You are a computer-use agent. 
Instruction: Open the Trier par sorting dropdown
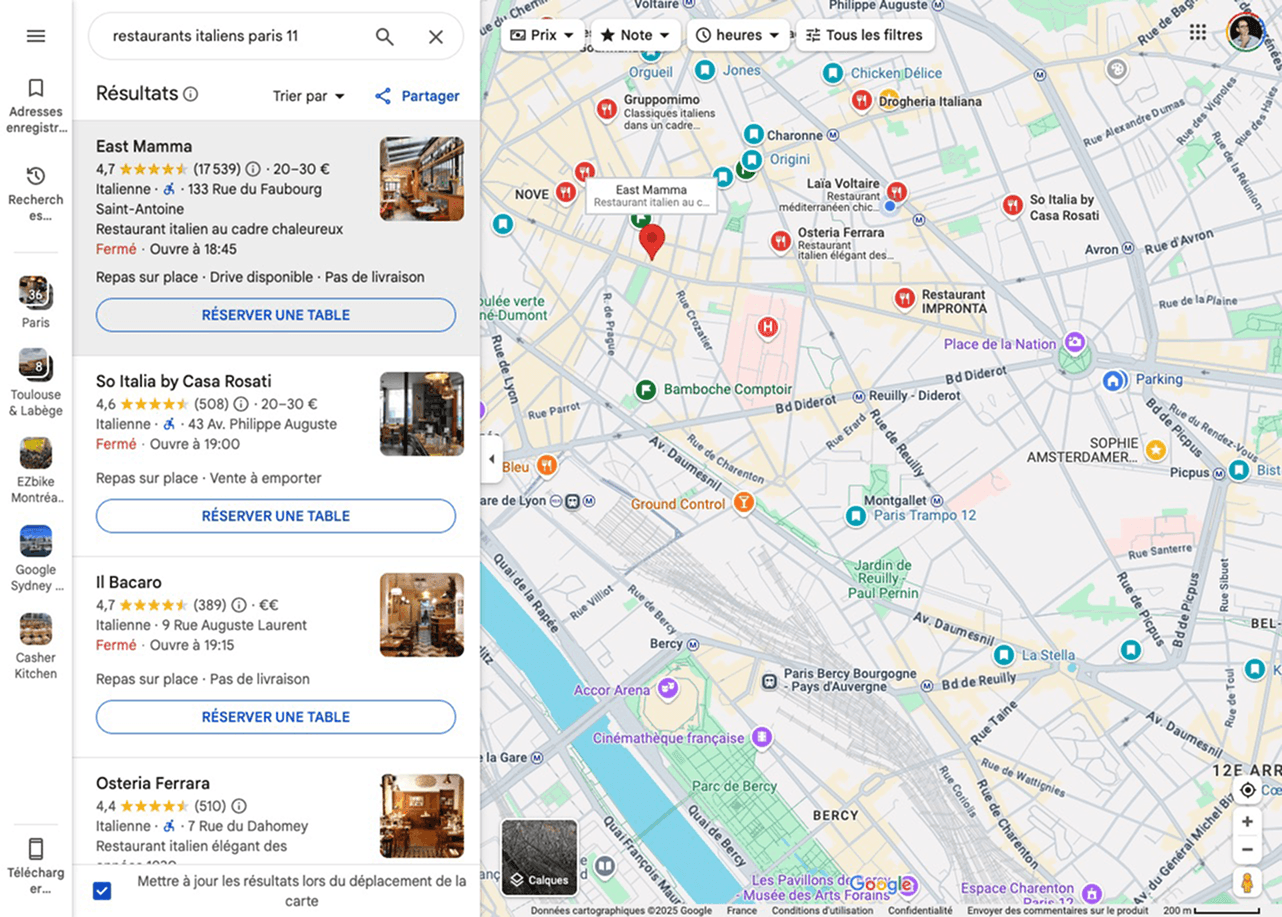click(309, 95)
